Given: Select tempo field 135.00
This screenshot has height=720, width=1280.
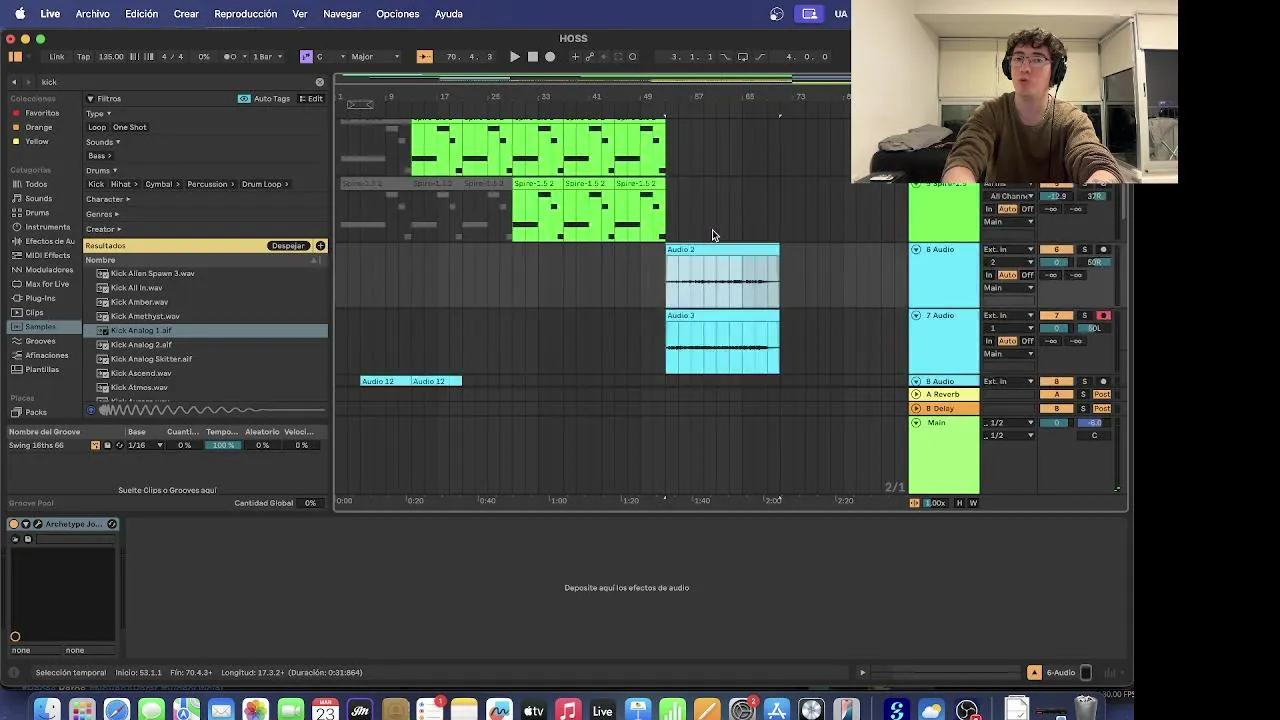Looking at the screenshot, I should click(x=111, y=57).
